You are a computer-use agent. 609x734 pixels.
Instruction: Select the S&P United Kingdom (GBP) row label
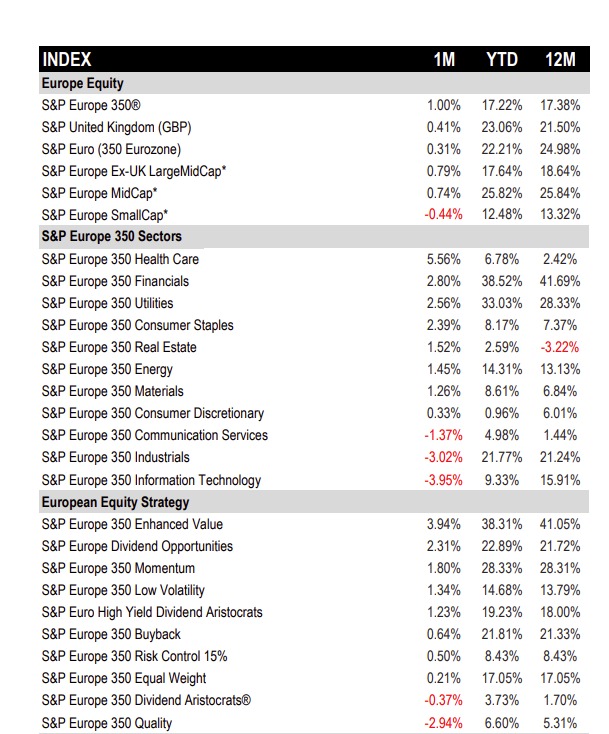(116, 127)
